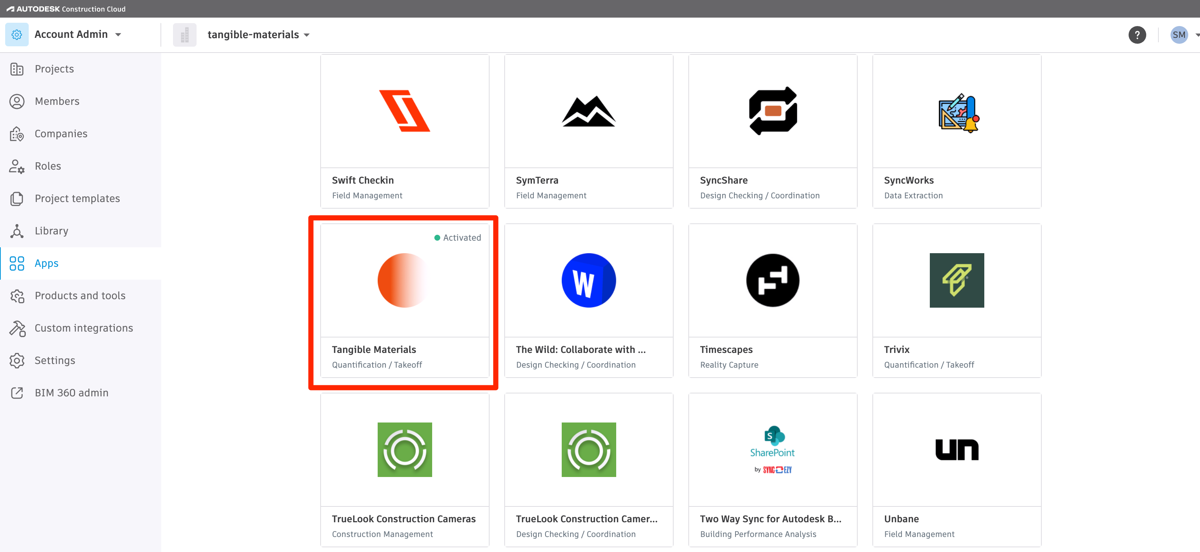Image resolution: width=1200 pixels, height=552 pixels.
Task: Click the SM user avatar
Action: 1179,34
